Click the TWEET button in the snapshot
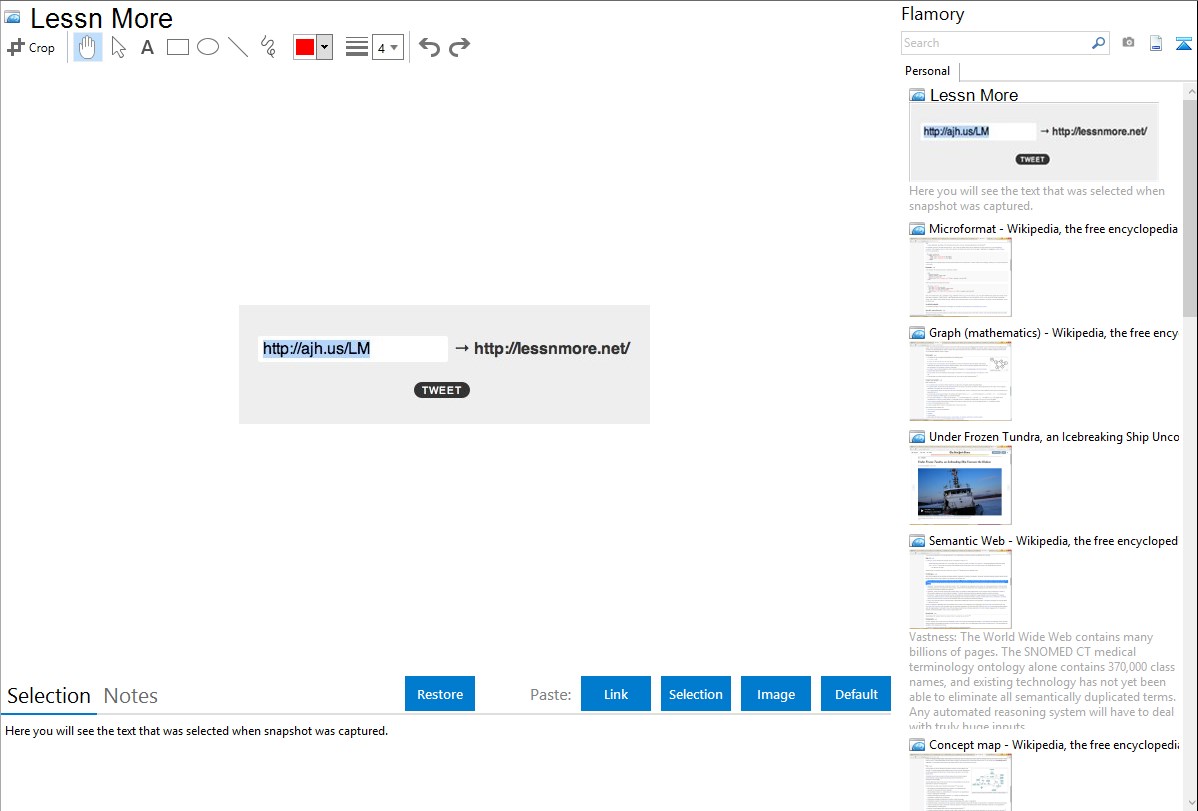This screenshot has height=811, width=1198. coord(442,390)
